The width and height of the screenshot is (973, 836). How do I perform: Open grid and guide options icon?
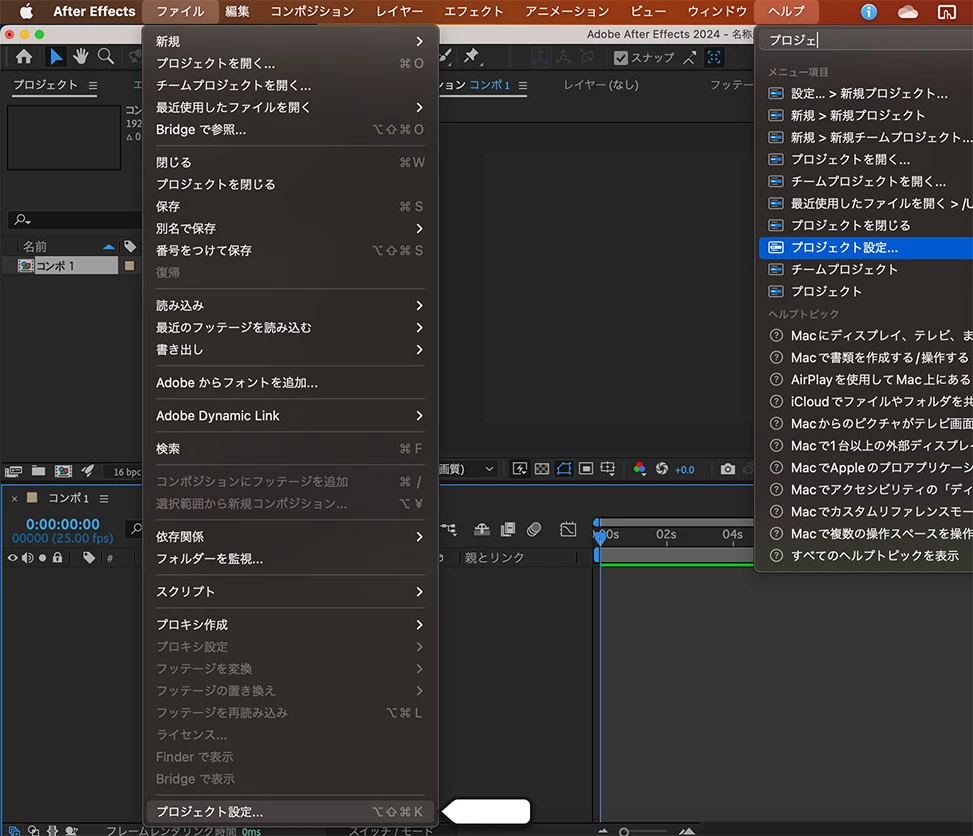point(608,469)
